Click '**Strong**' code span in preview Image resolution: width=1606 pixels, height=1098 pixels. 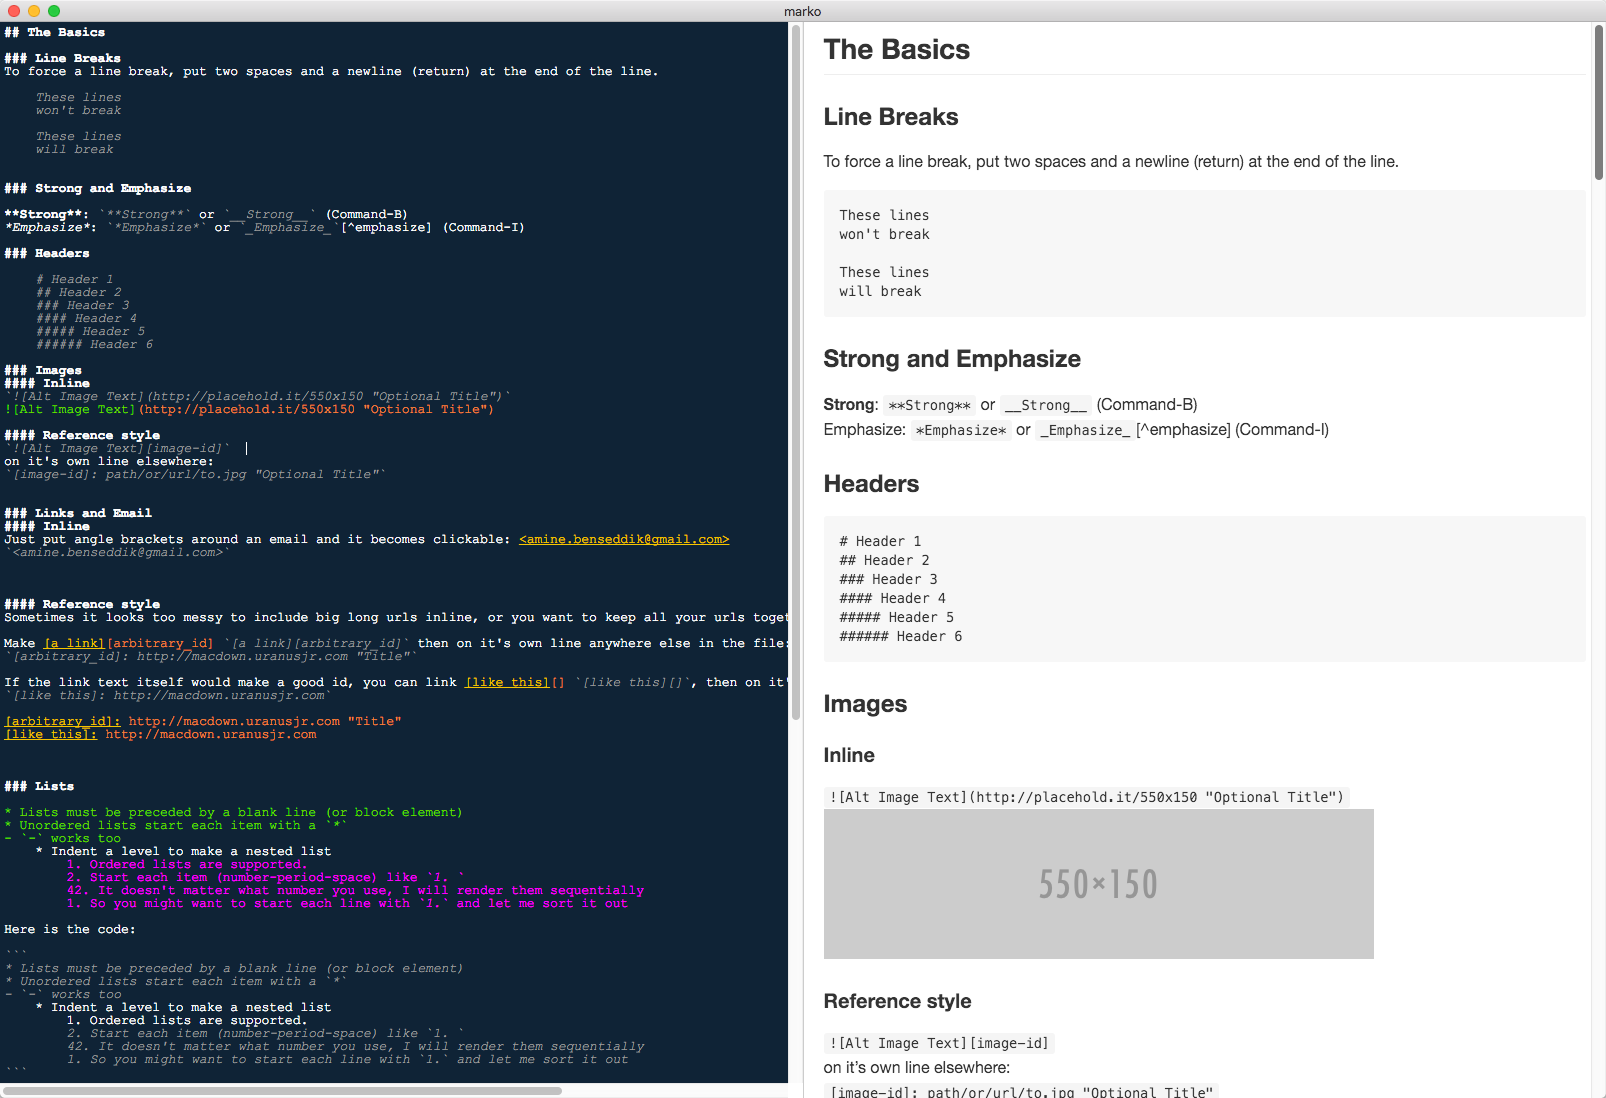929,406
